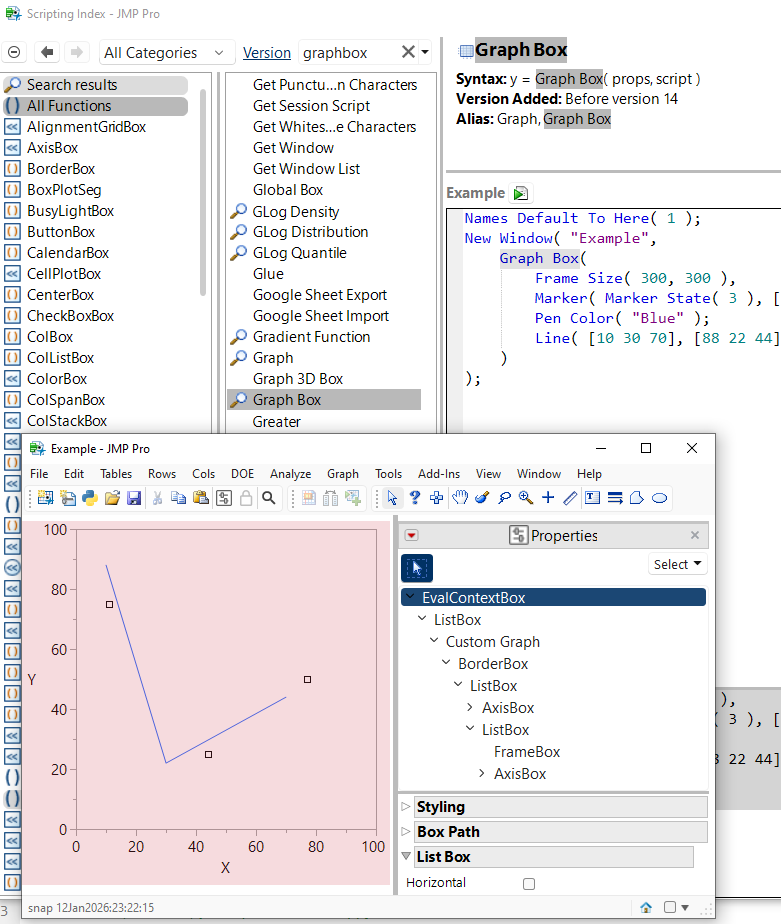Open the Select dropdown in Properties panel

click(677, 564)
